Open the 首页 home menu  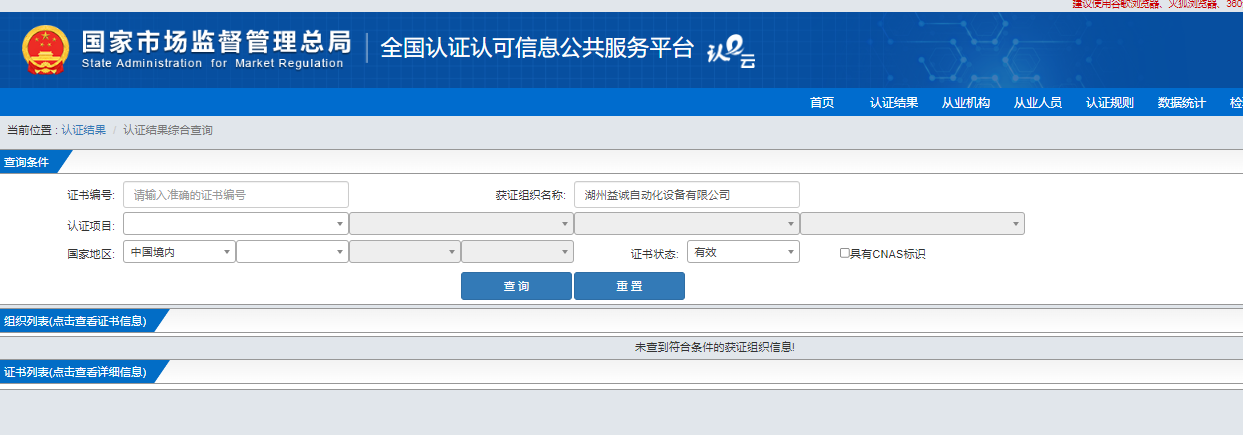click(x=822, y=103)
